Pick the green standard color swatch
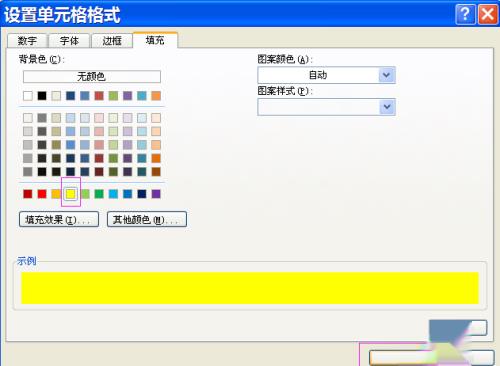The height and width of the screenshot is (366, 500). coord(99,194)
